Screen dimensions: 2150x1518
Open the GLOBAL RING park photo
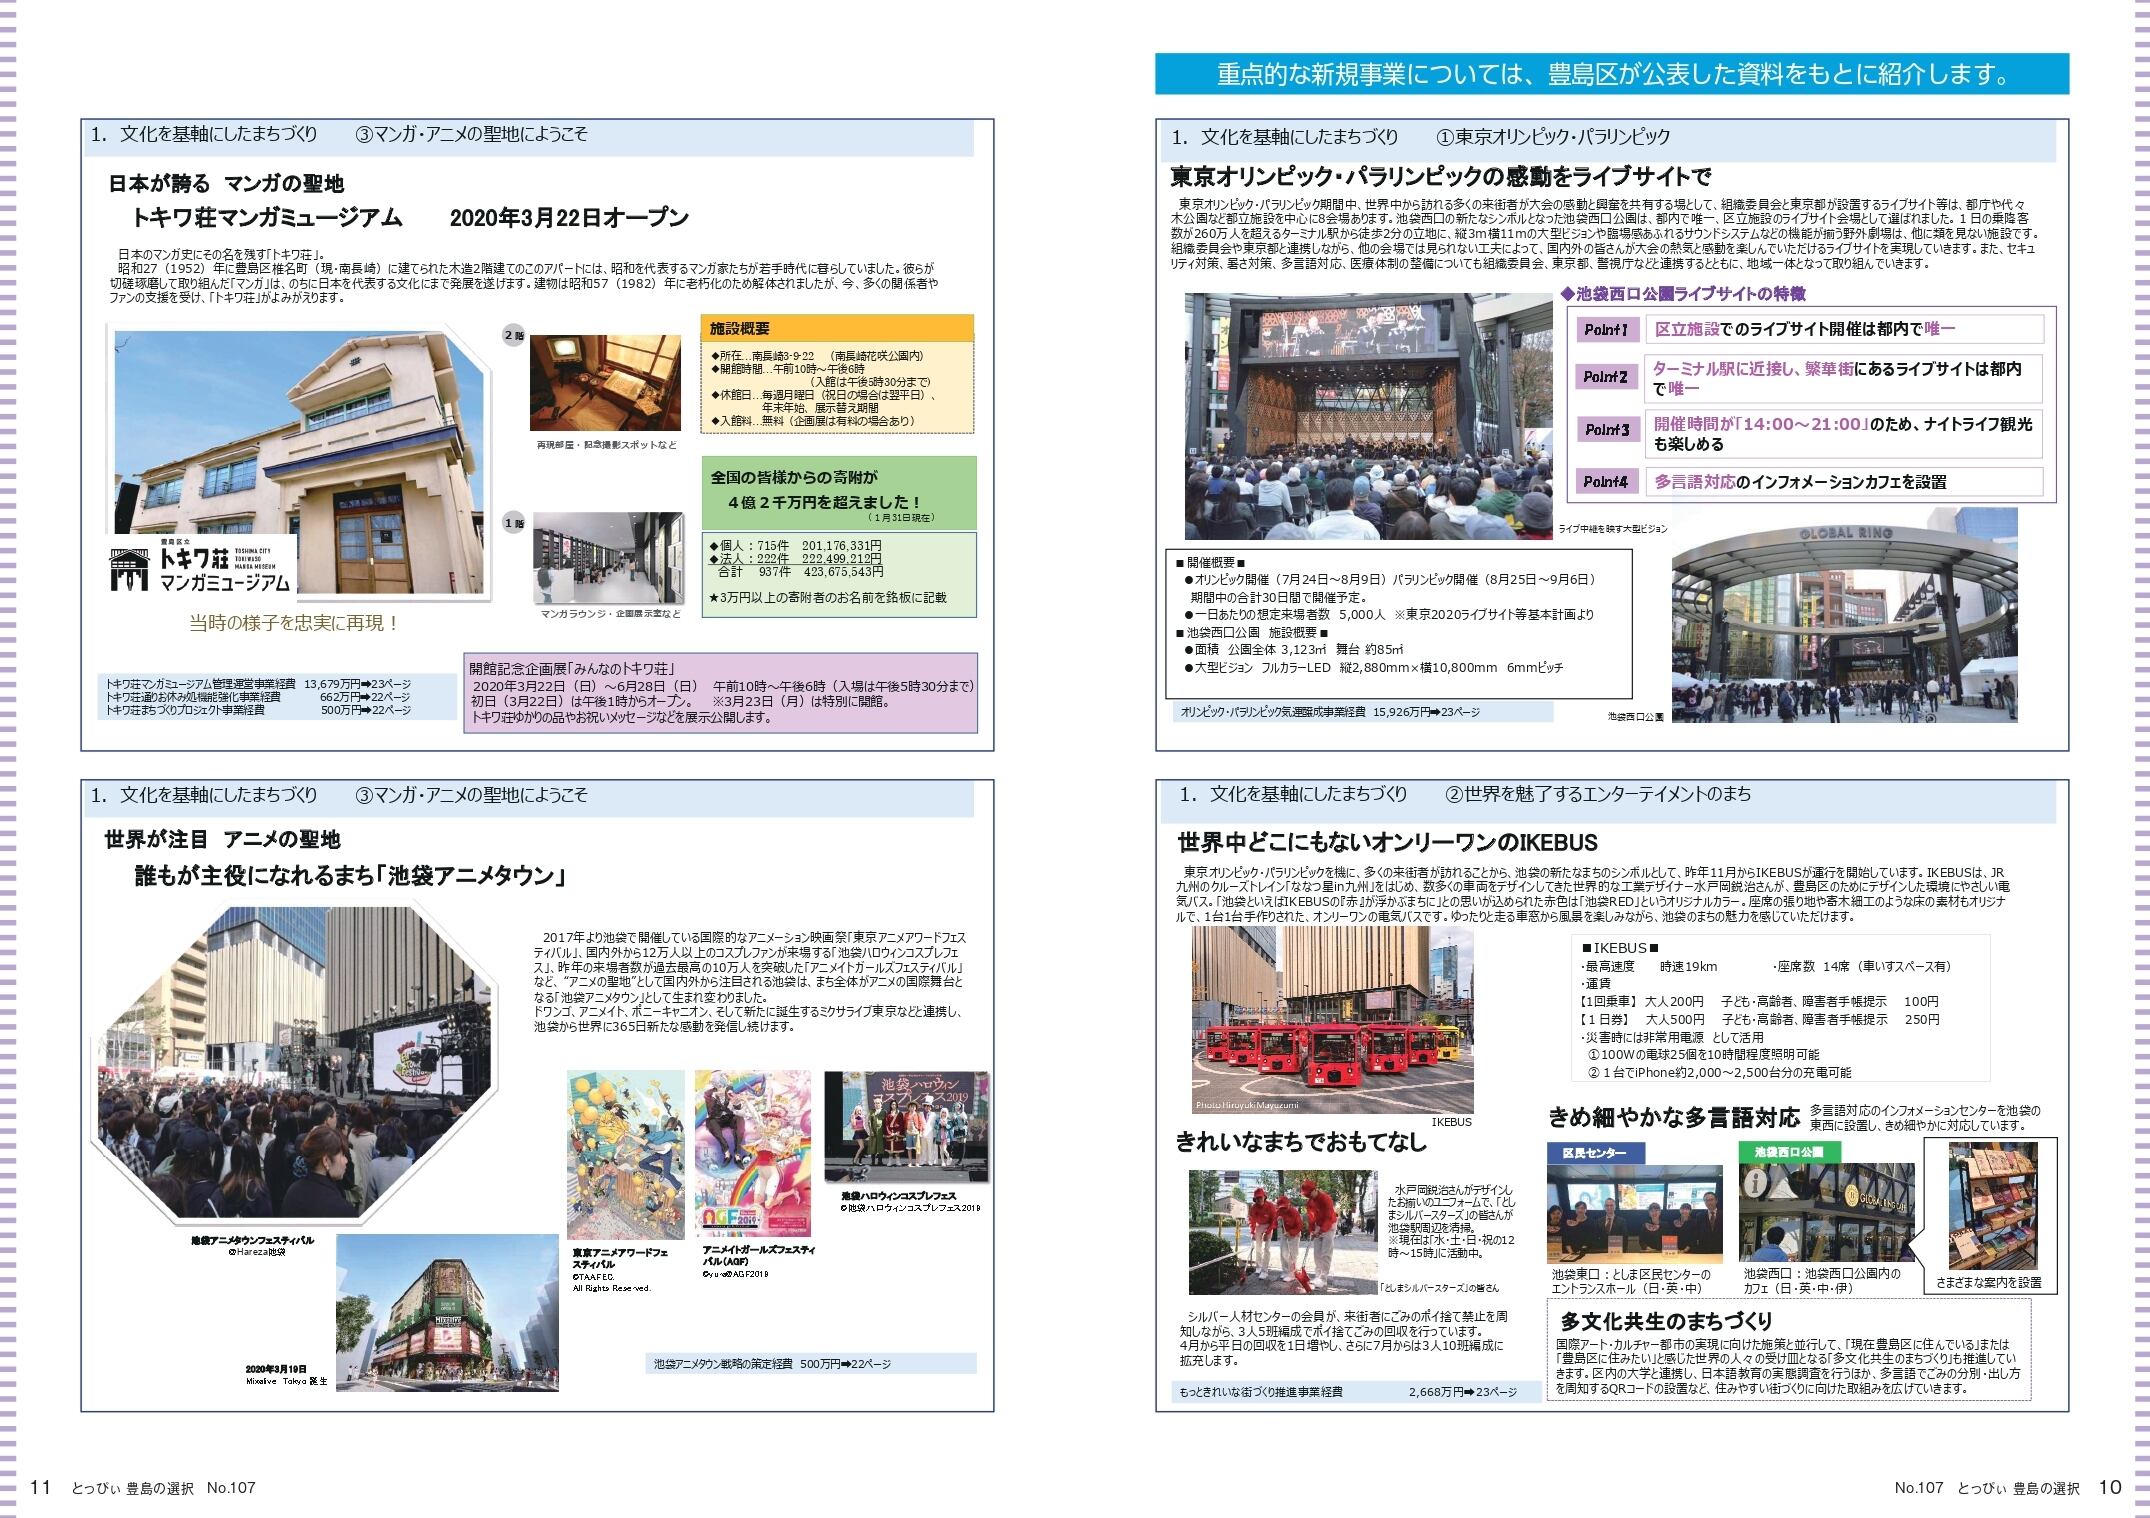(1843, 615)
